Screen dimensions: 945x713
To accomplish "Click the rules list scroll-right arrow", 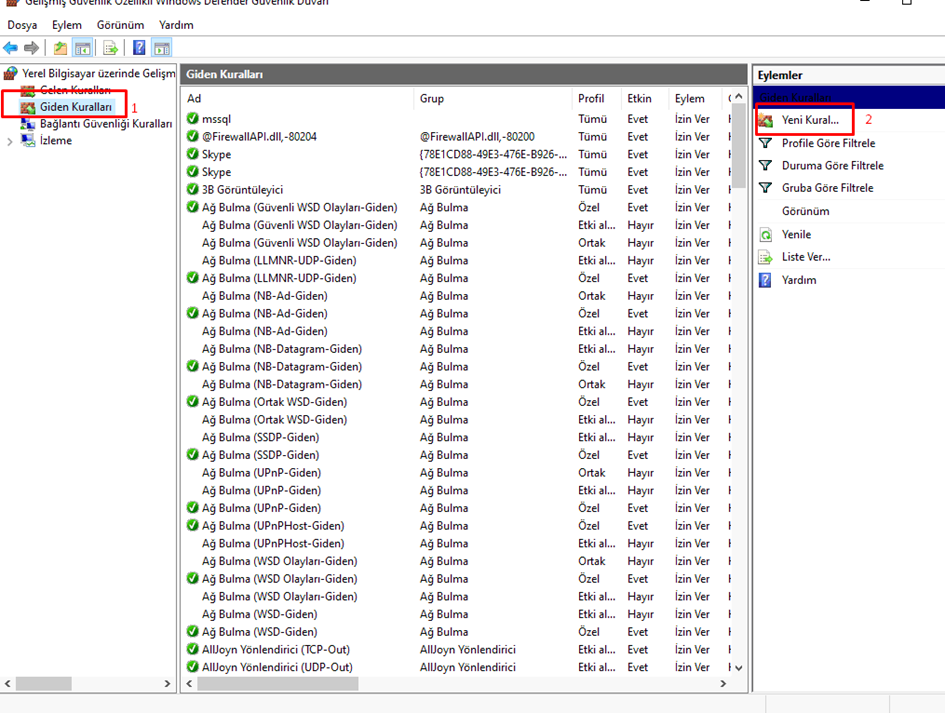I will pyautogui.click(x=723, y=683).
